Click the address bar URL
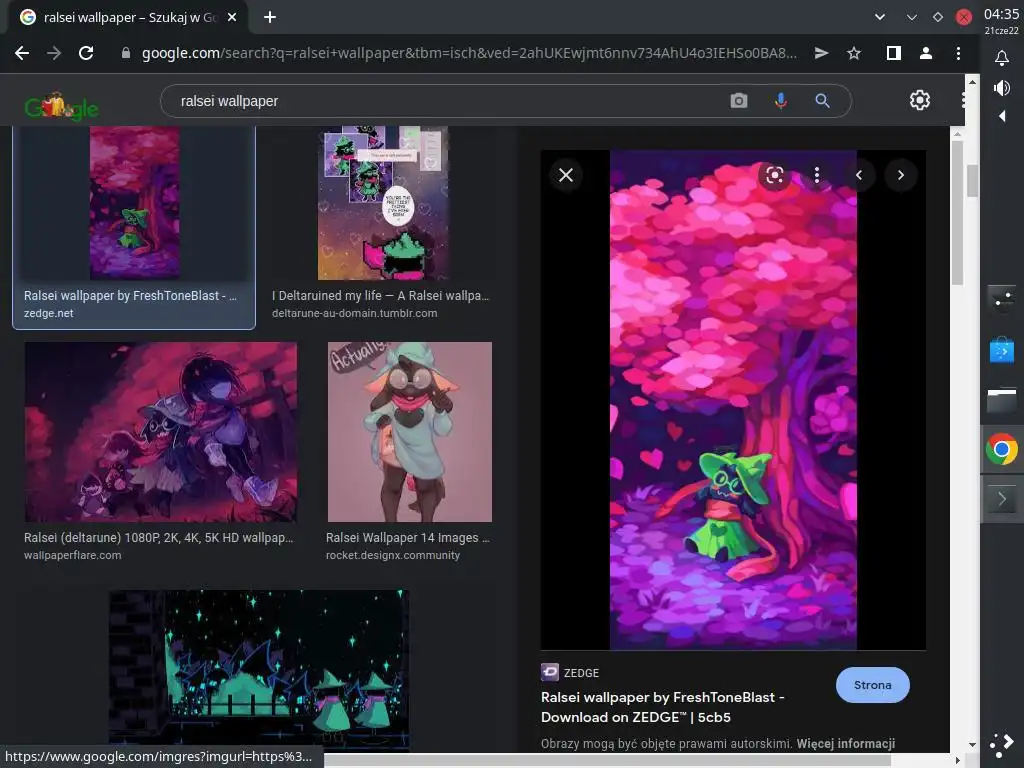This screenshot has height=768, width=1024. pos(469,53)
